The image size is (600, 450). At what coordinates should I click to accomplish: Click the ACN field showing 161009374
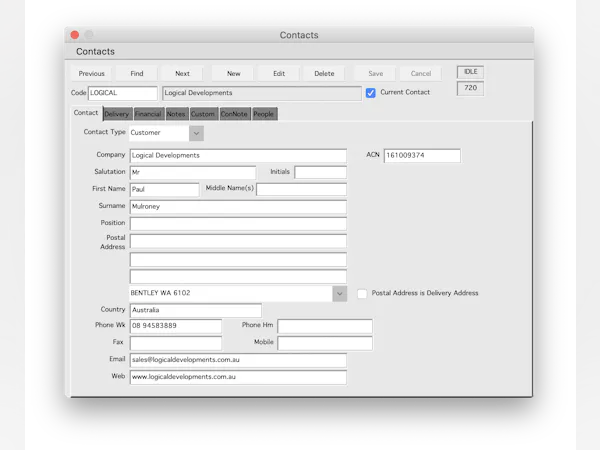click(422, 155)
